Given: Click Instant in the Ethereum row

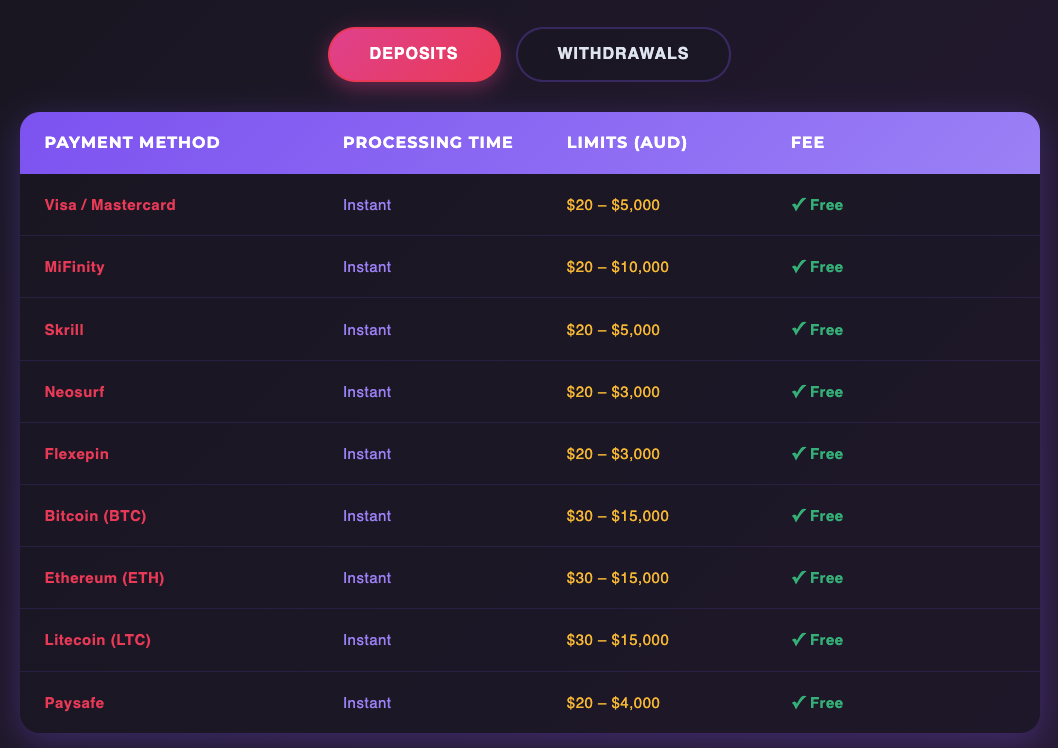Looking at the screenshot, I should pyautogui.click(x=367, y=578).
